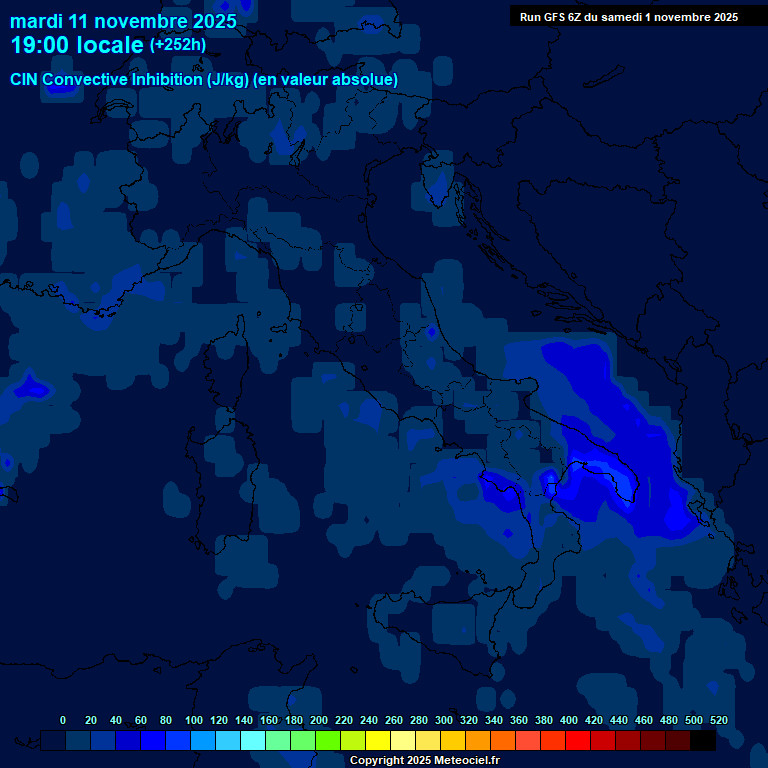Viewport: 768px width, 768px height.
Task: Click the legend value label 0
Action: pos(63,720)
